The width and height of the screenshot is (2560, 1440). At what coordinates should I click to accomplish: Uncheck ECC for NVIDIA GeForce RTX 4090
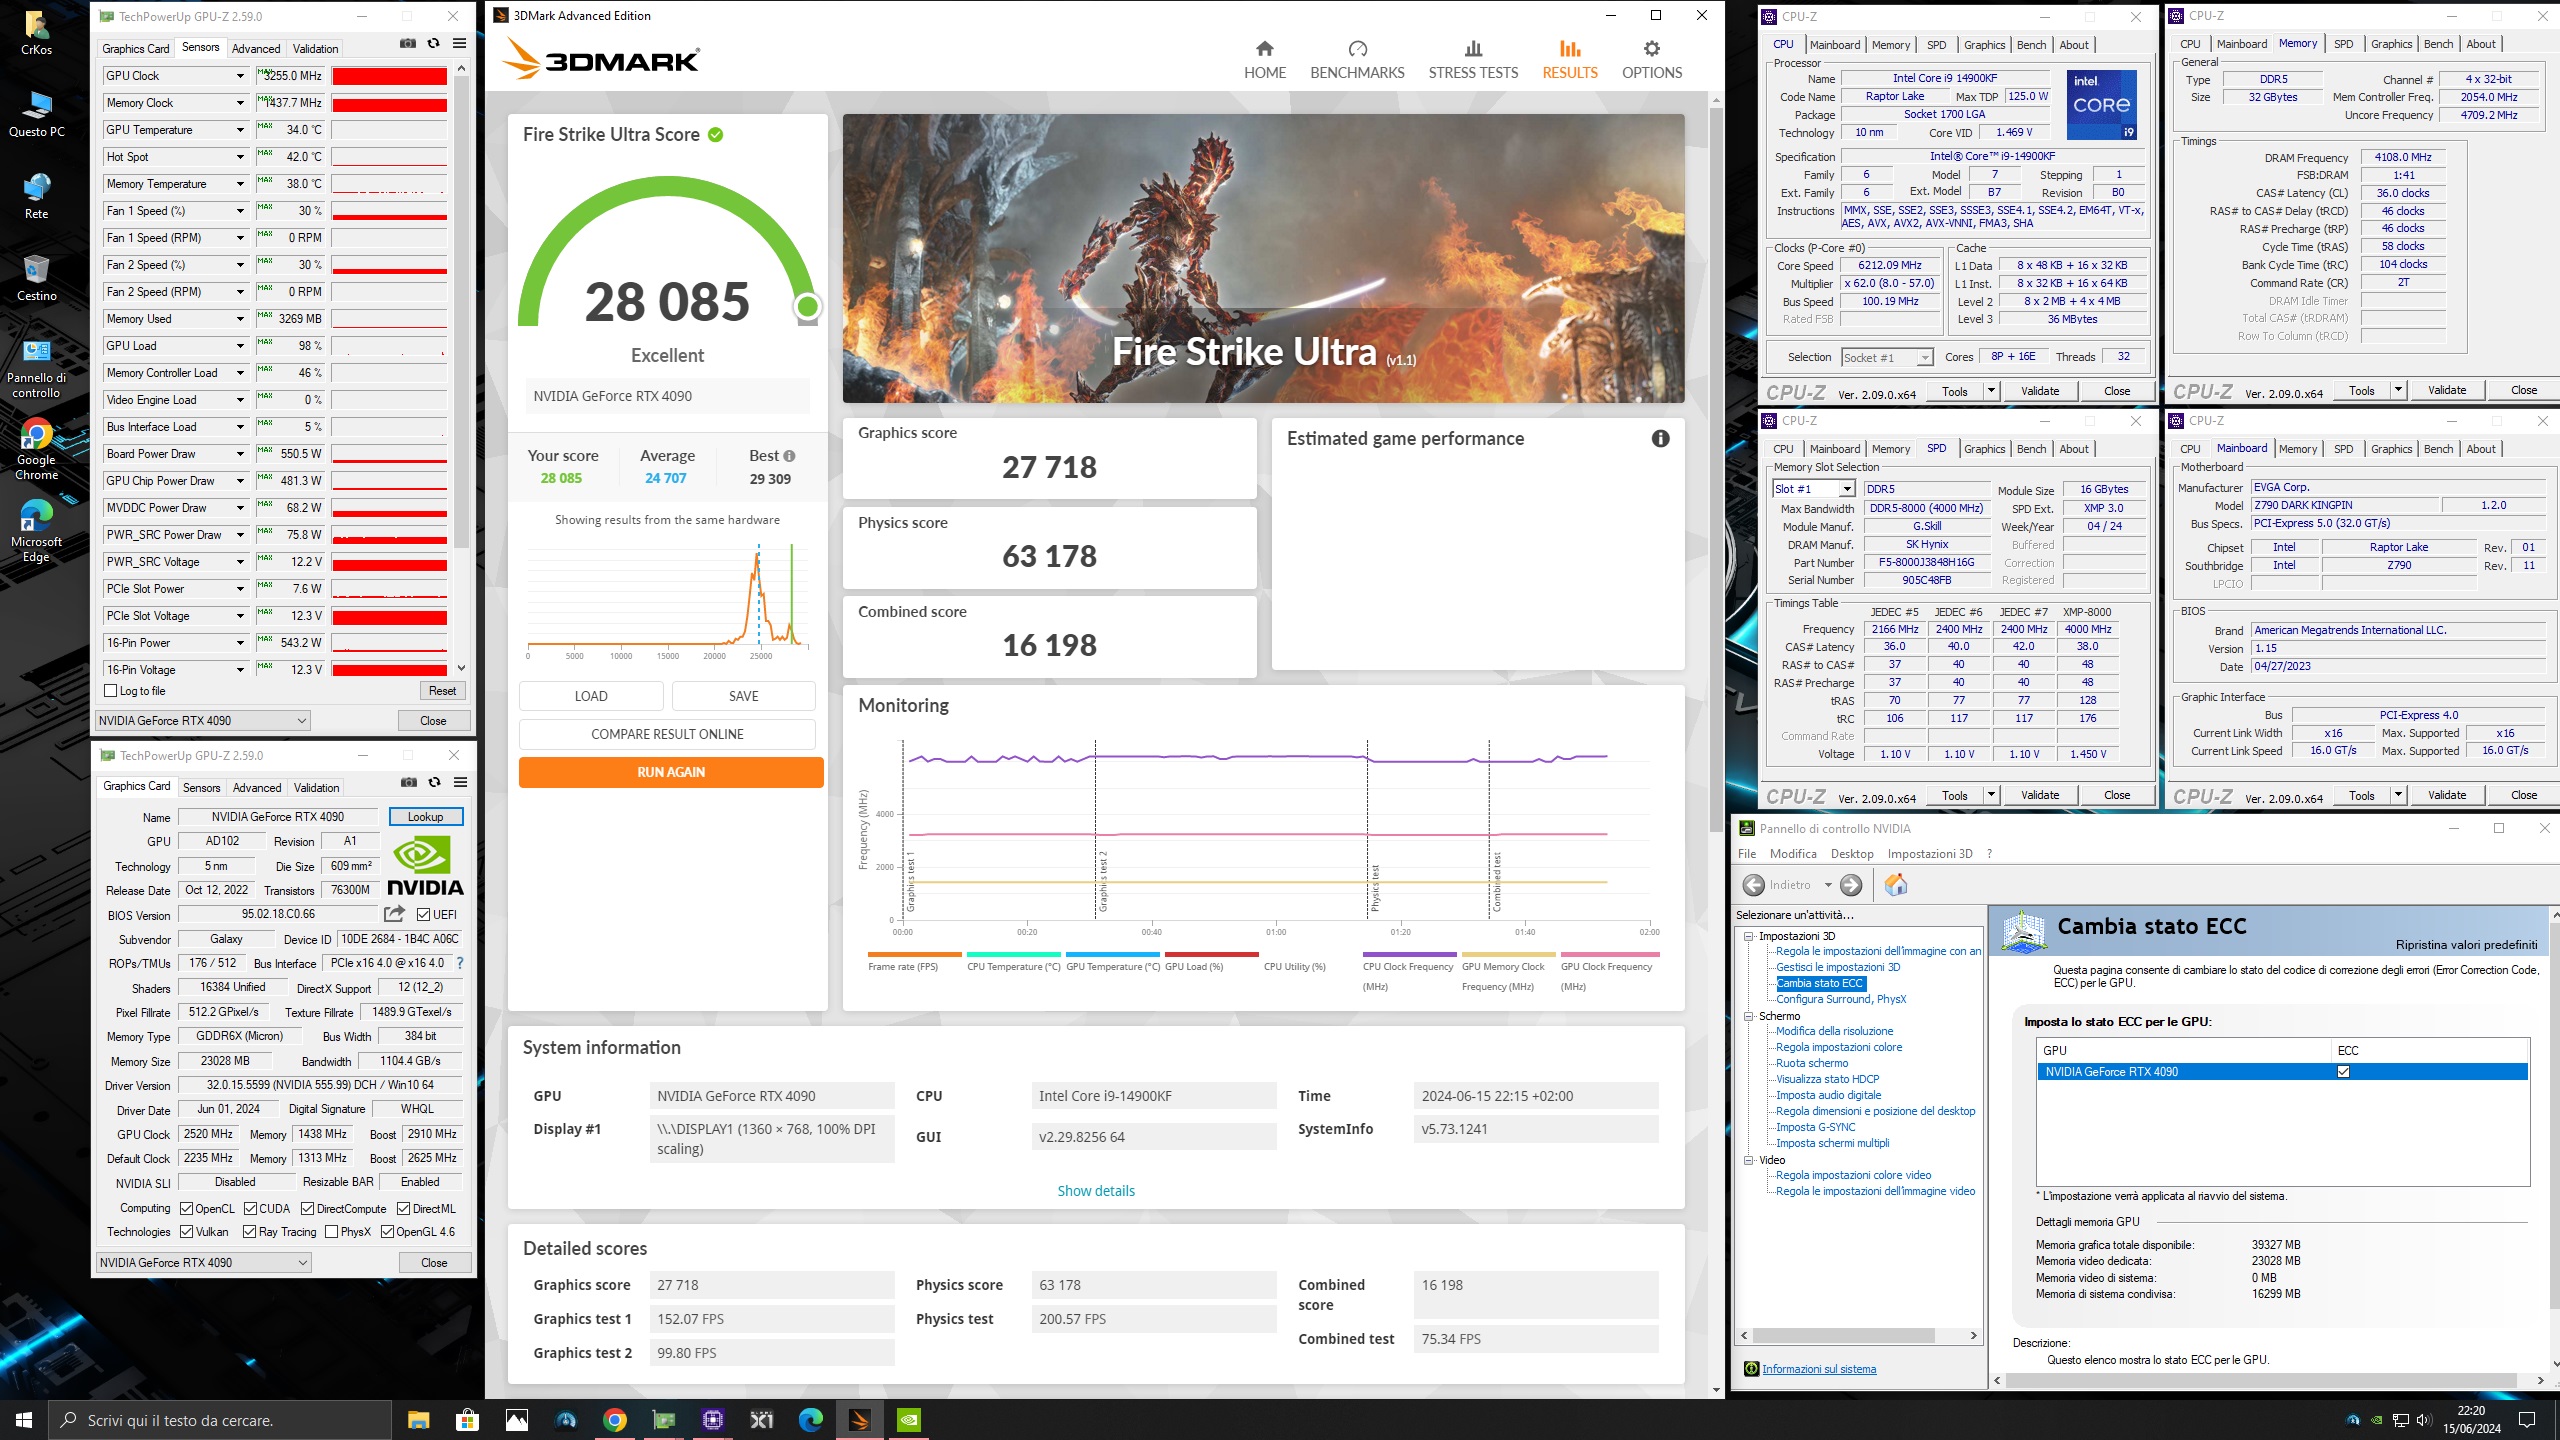click(x=2343, y=1072)
